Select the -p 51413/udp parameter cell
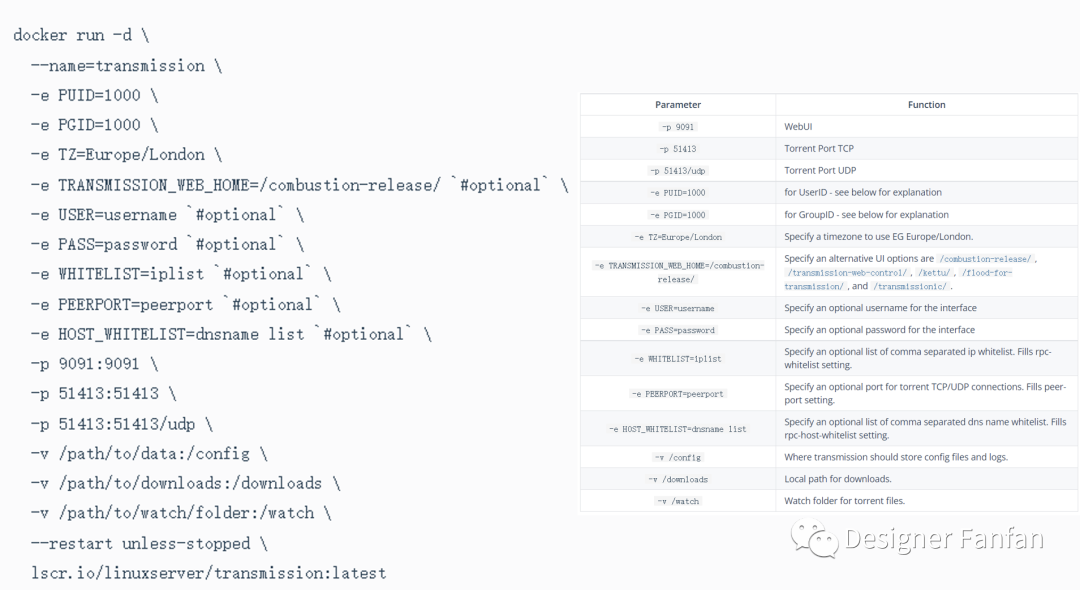This screenshot has height=590, width=1080. pos(678,171)
